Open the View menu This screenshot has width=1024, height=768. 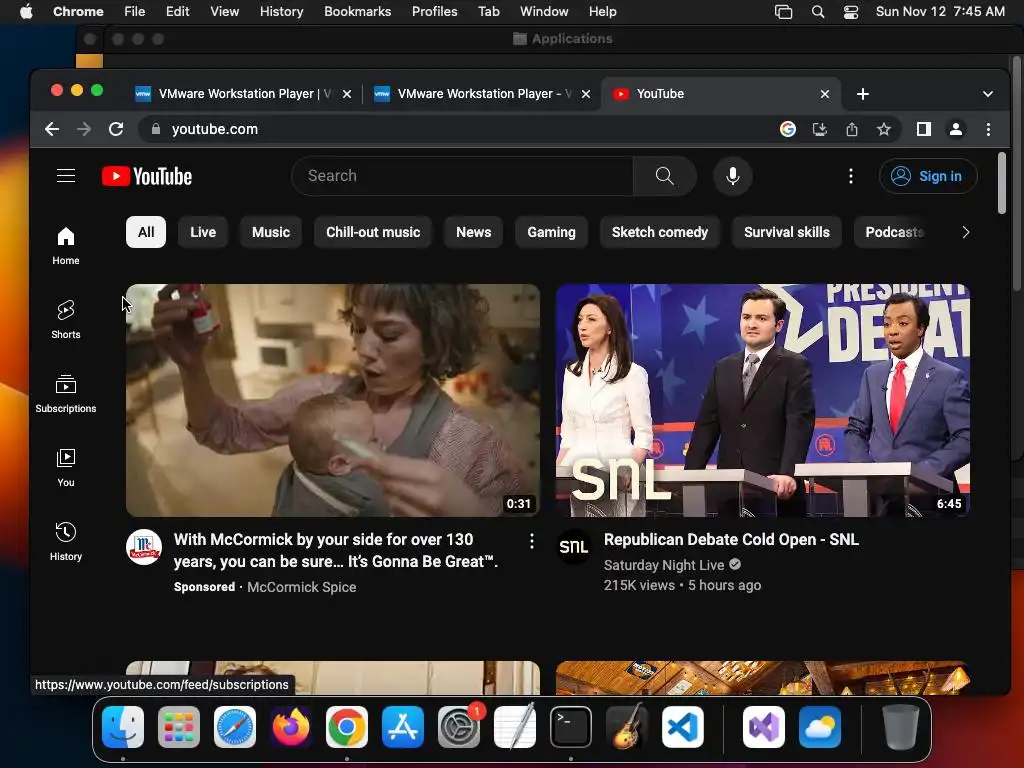click(x=224, y=12)
